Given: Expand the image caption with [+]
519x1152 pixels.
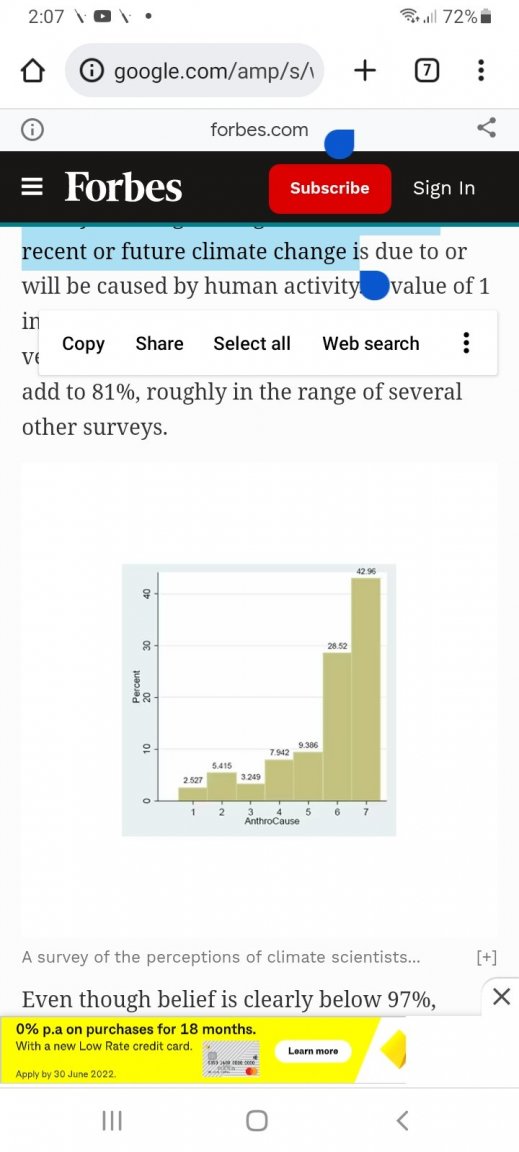Looking at the screenshot, I should (x=487, y=957).
